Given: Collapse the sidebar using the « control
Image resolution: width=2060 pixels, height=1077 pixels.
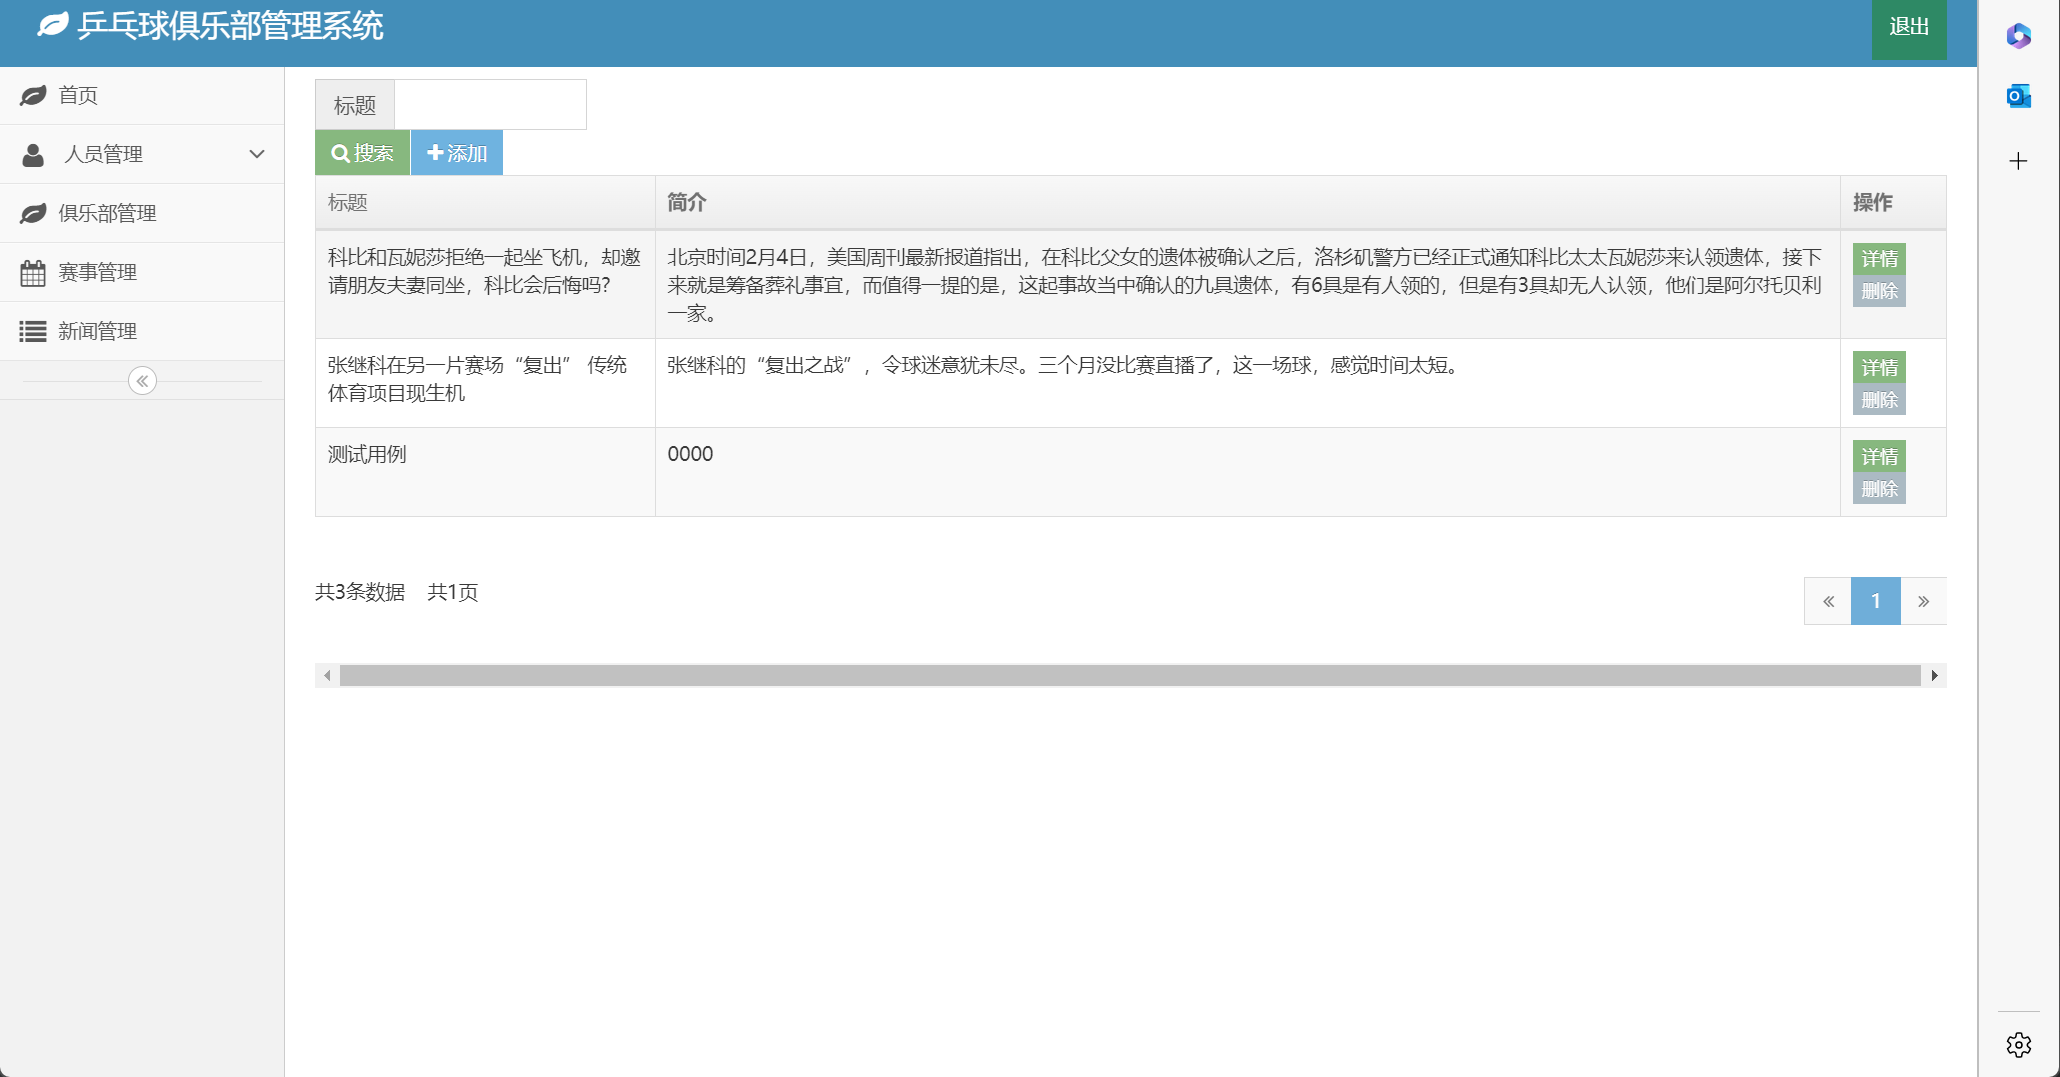Looking at the screenshot, I should (x=142, y=381).
